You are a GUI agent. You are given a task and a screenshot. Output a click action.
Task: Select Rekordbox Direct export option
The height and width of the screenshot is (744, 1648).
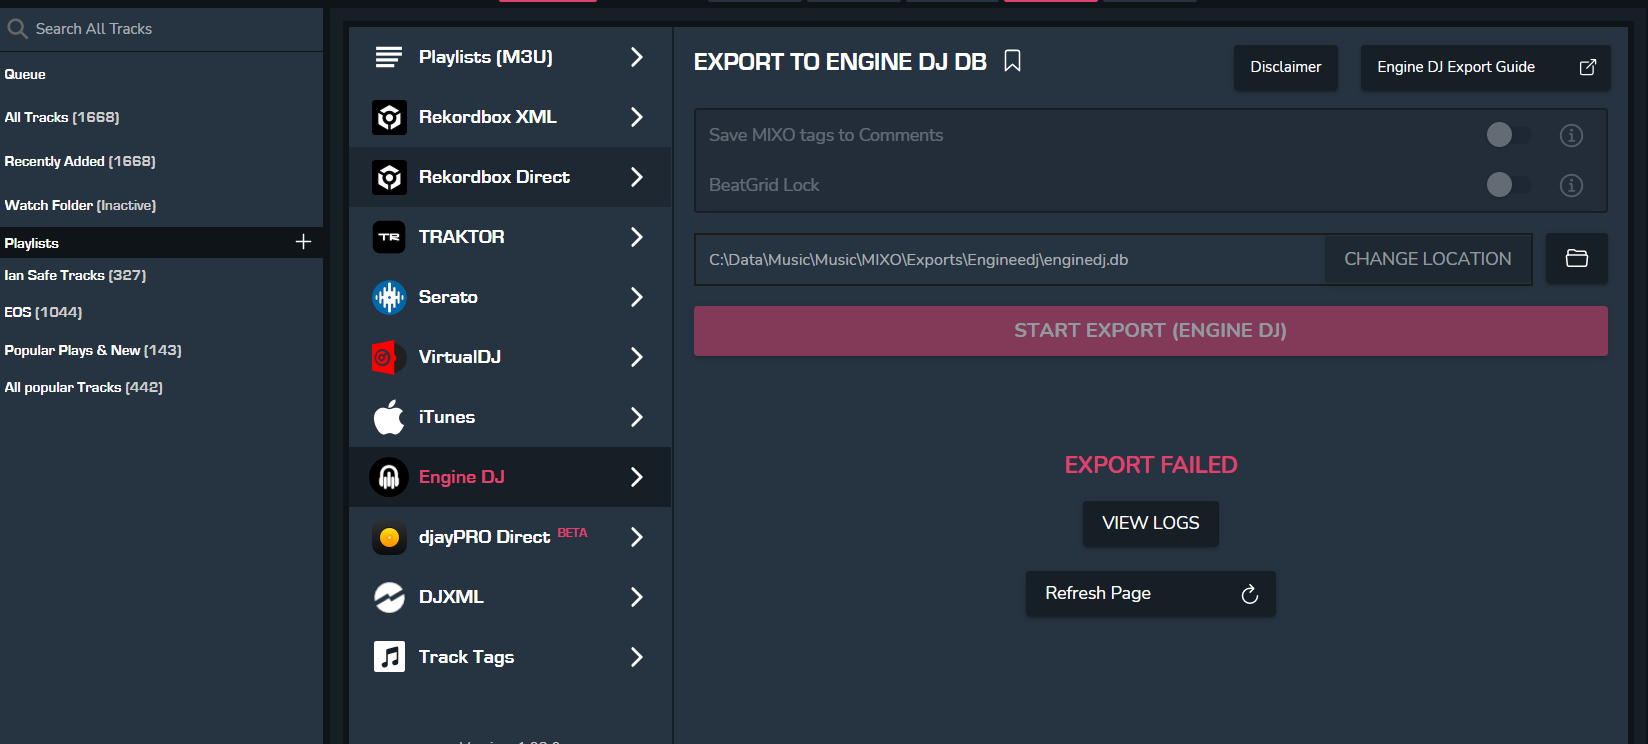510,177
